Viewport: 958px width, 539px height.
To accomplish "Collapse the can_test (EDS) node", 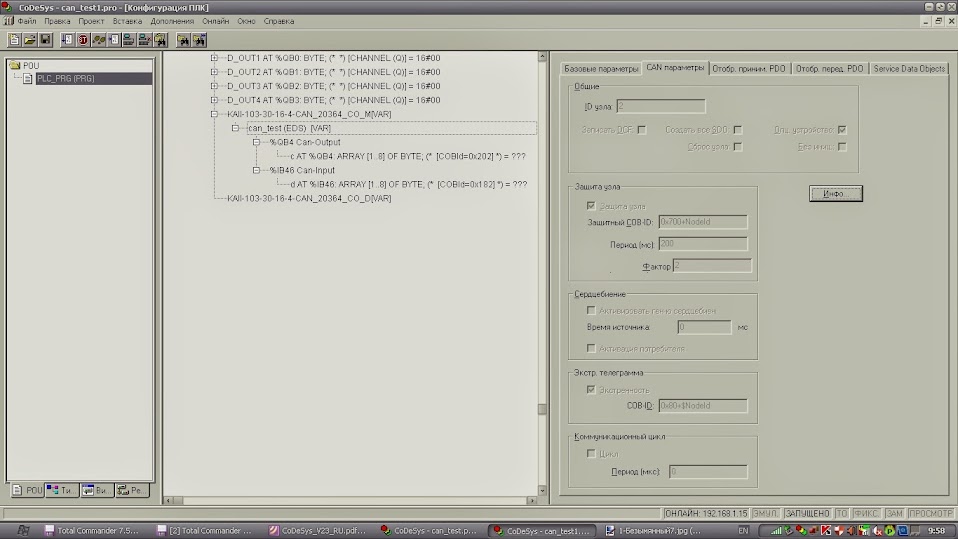I will coord(235,128).
